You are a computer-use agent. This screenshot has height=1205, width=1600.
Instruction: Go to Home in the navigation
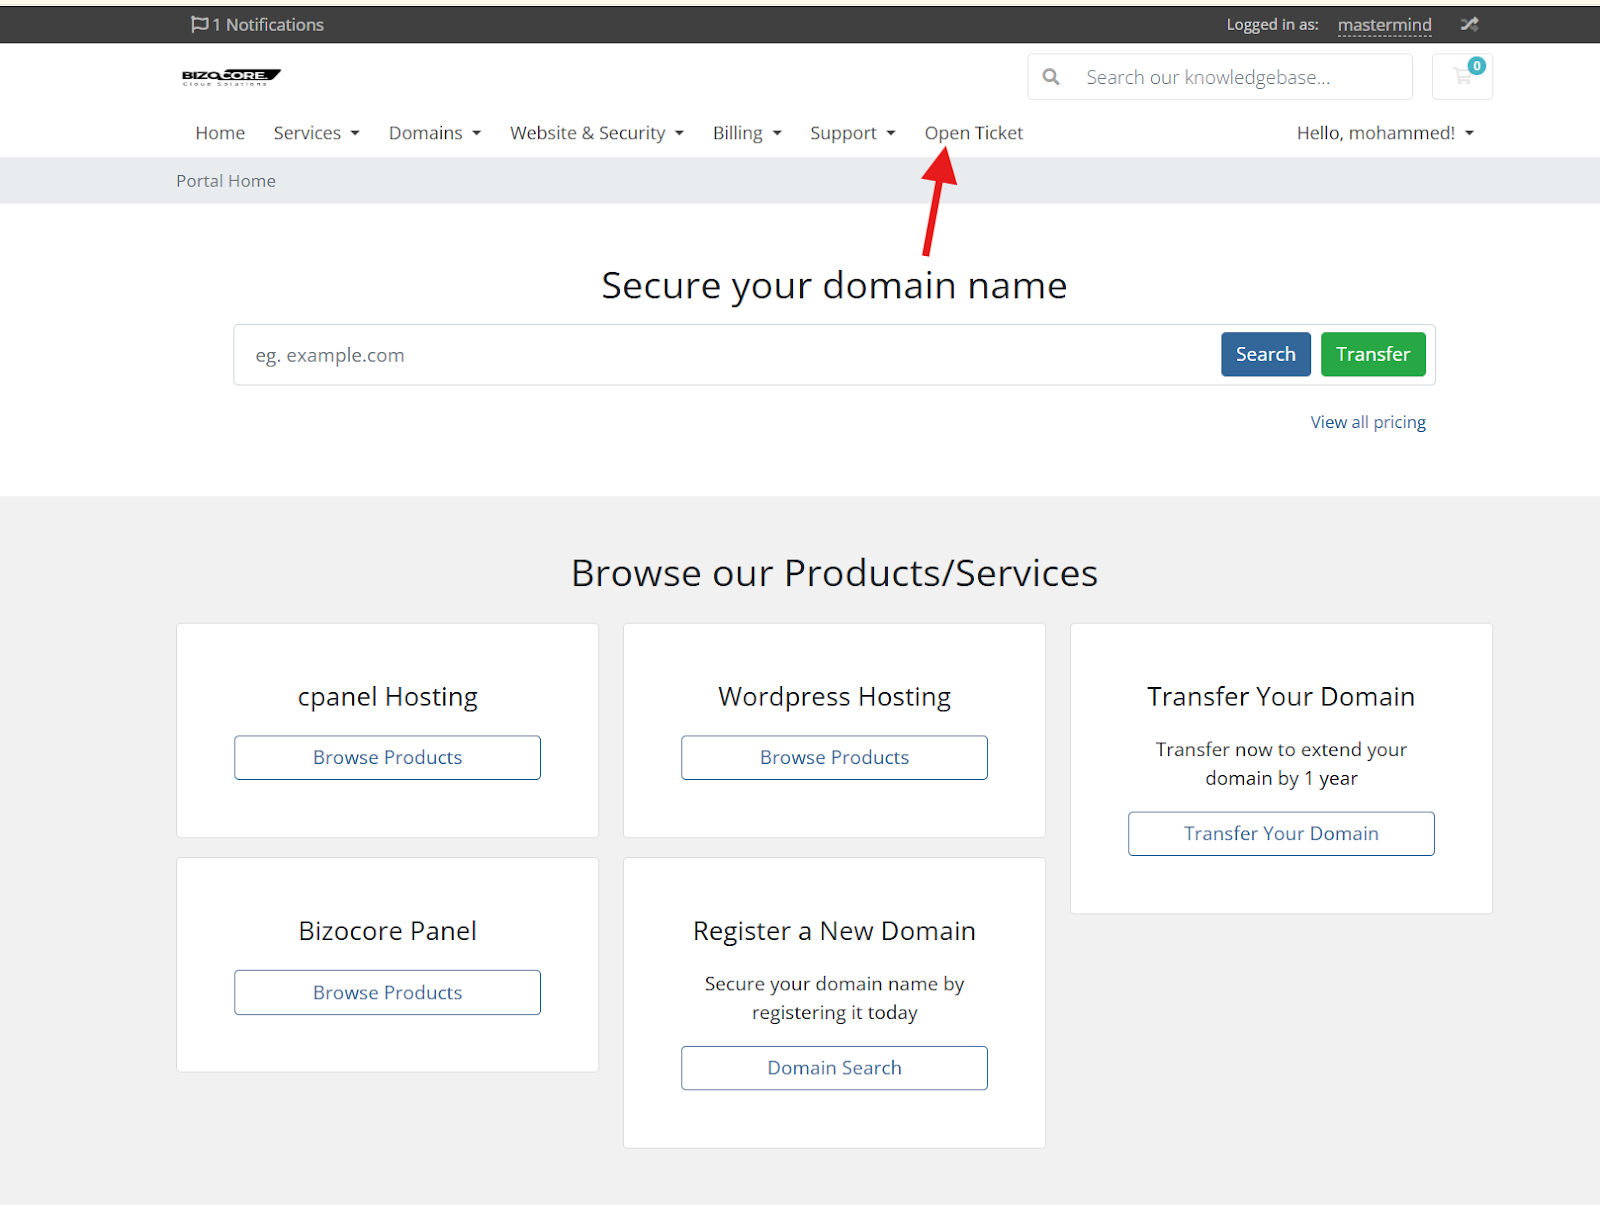coord(220,133)
